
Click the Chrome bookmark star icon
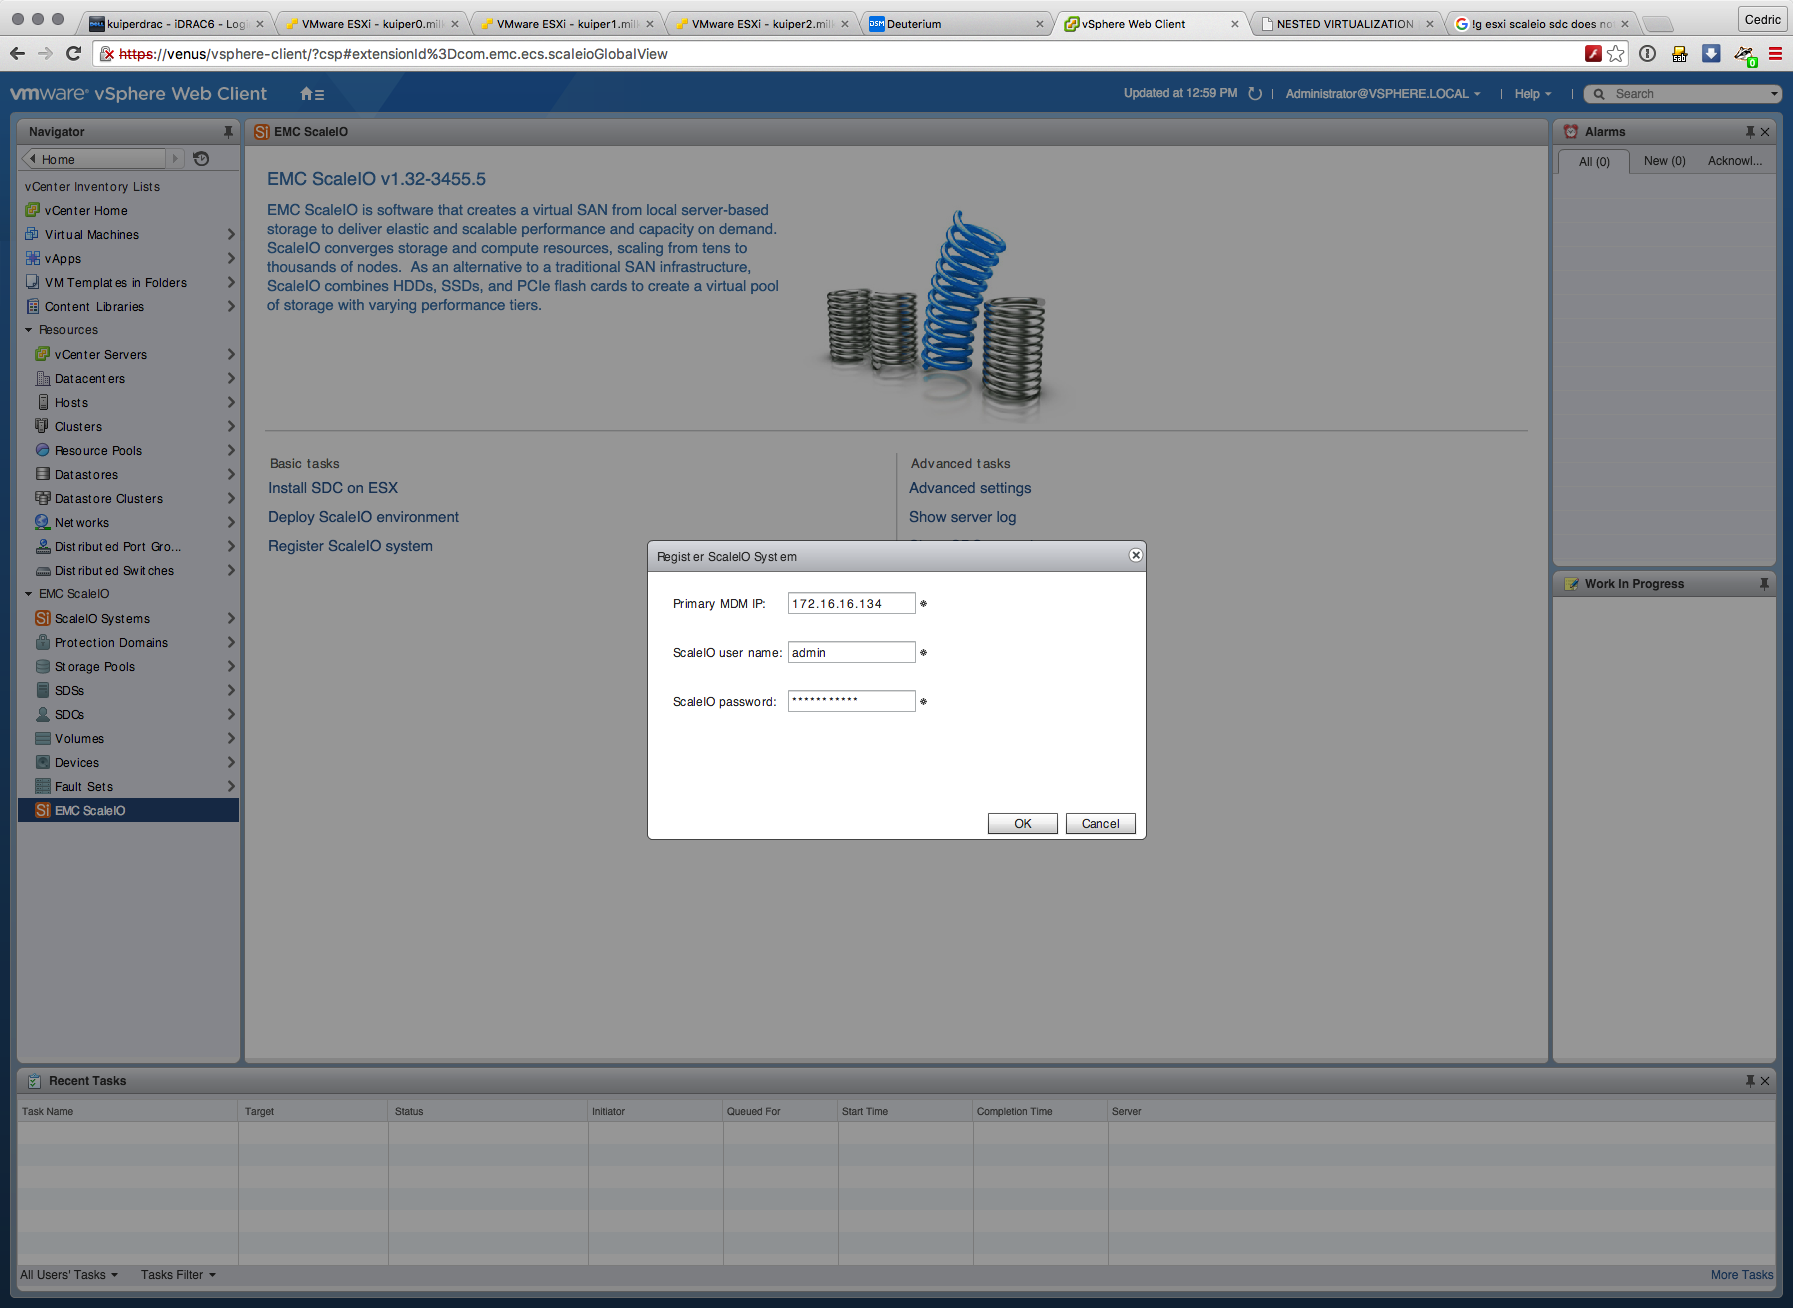(1616, 54)
